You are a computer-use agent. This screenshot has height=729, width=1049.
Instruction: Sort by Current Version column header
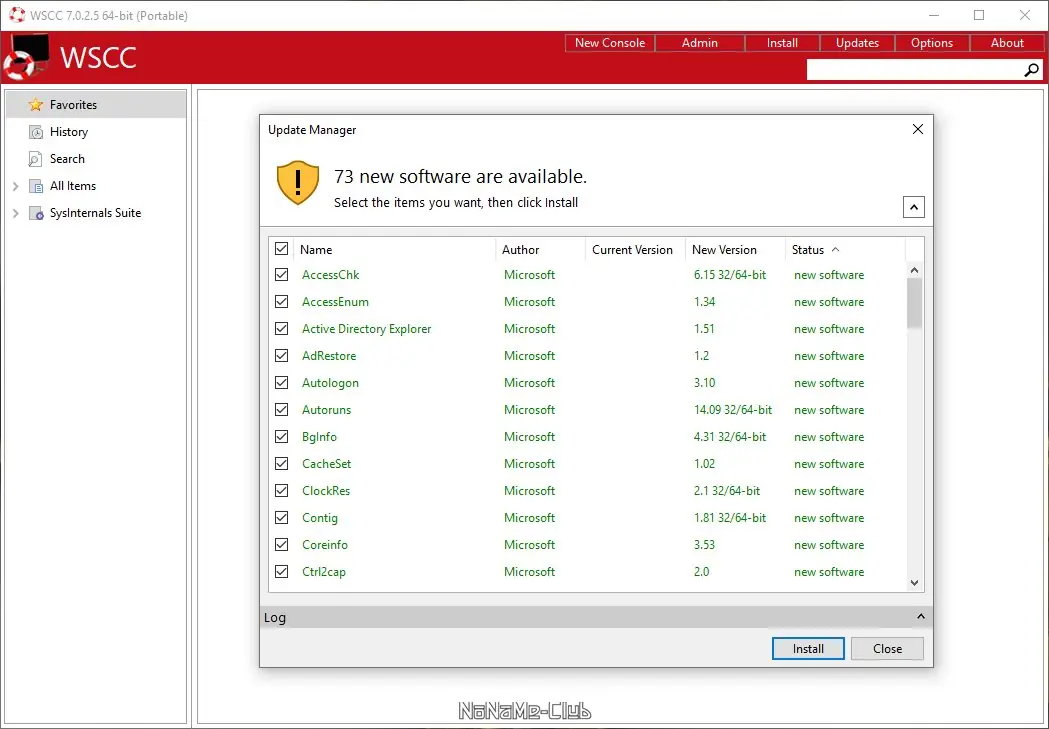click(x=636, y=249)
